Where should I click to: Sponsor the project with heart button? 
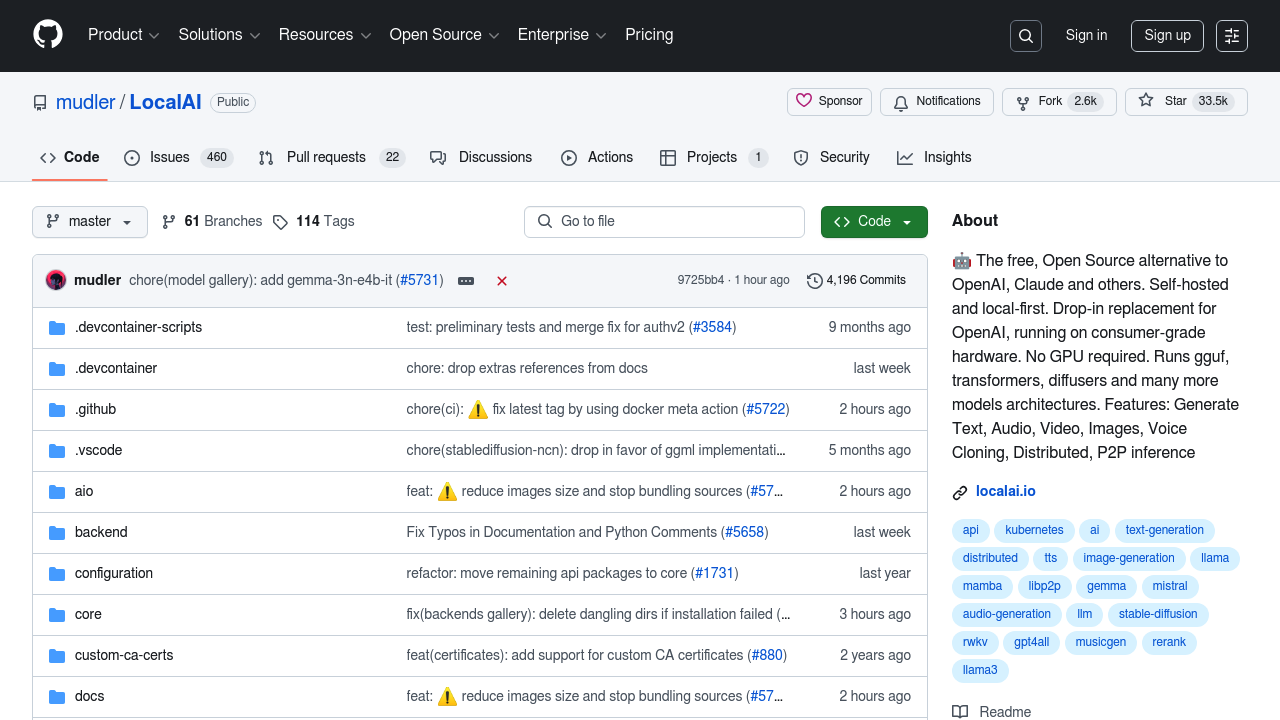[x=829, y=101]
